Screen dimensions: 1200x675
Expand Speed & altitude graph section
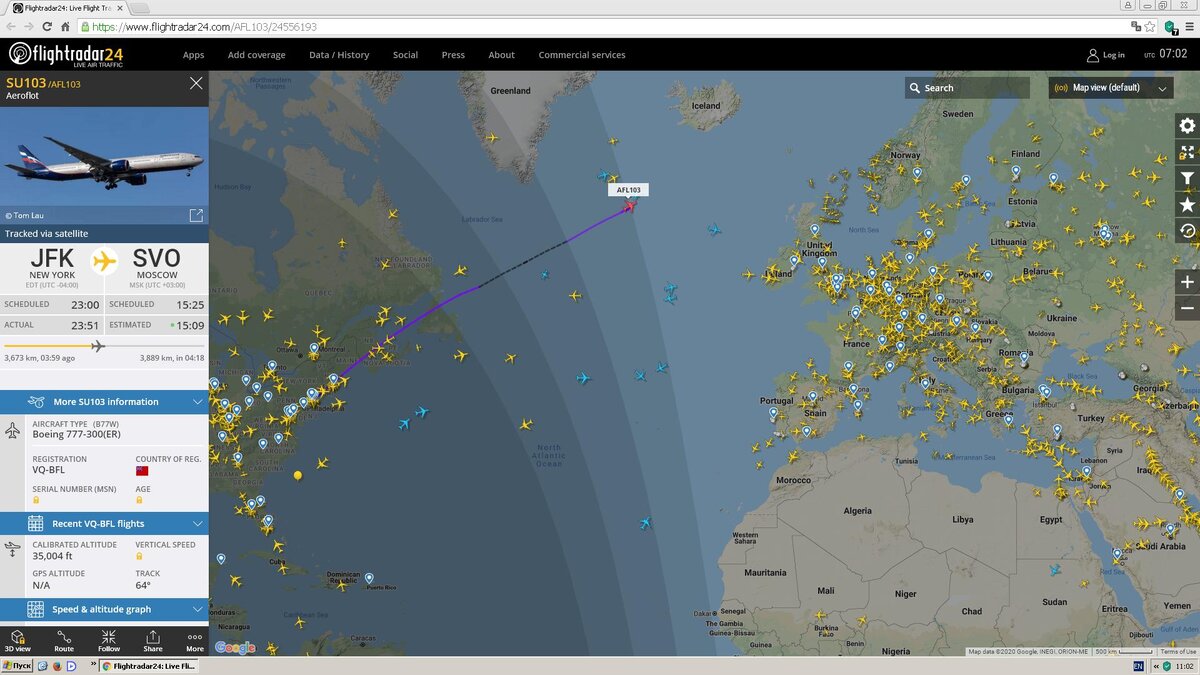pyautogui.click(x=104, y=609)
